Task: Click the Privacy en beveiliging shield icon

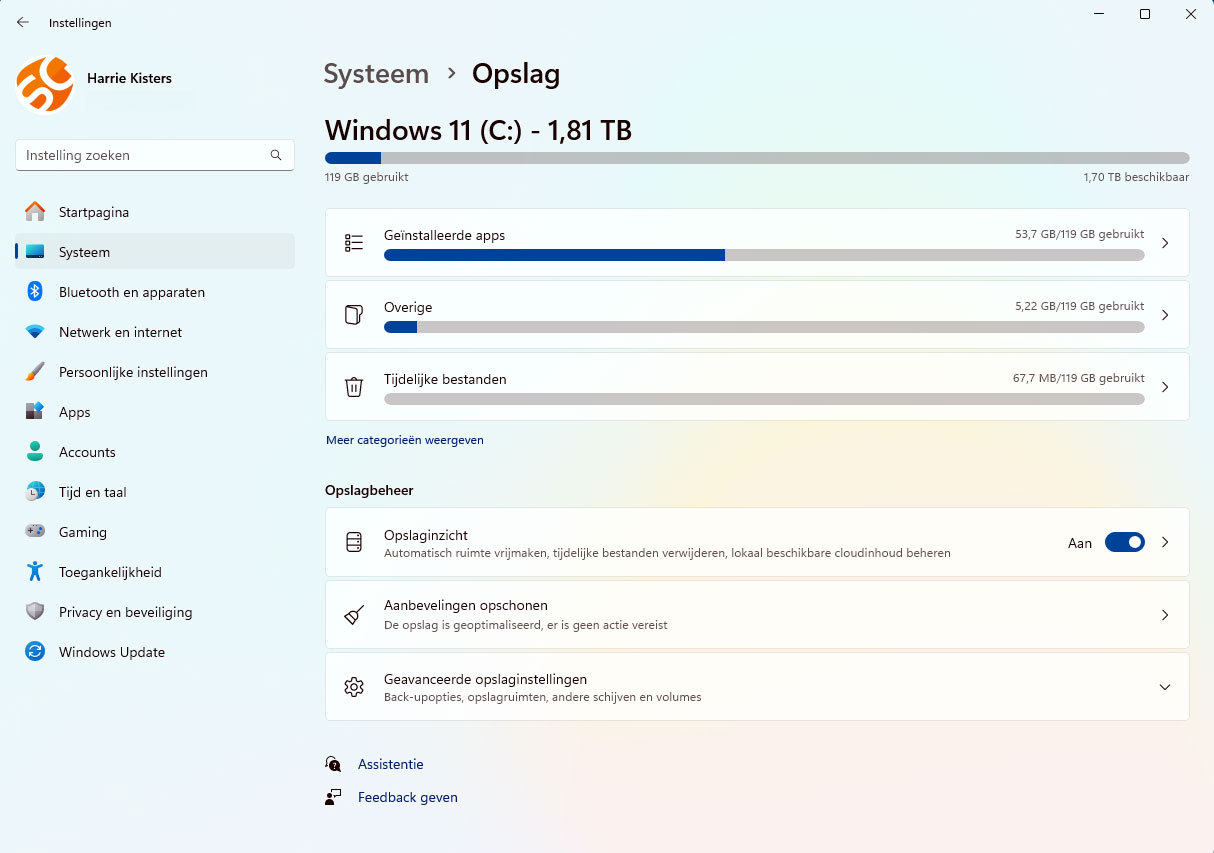Action: (35, 612)
